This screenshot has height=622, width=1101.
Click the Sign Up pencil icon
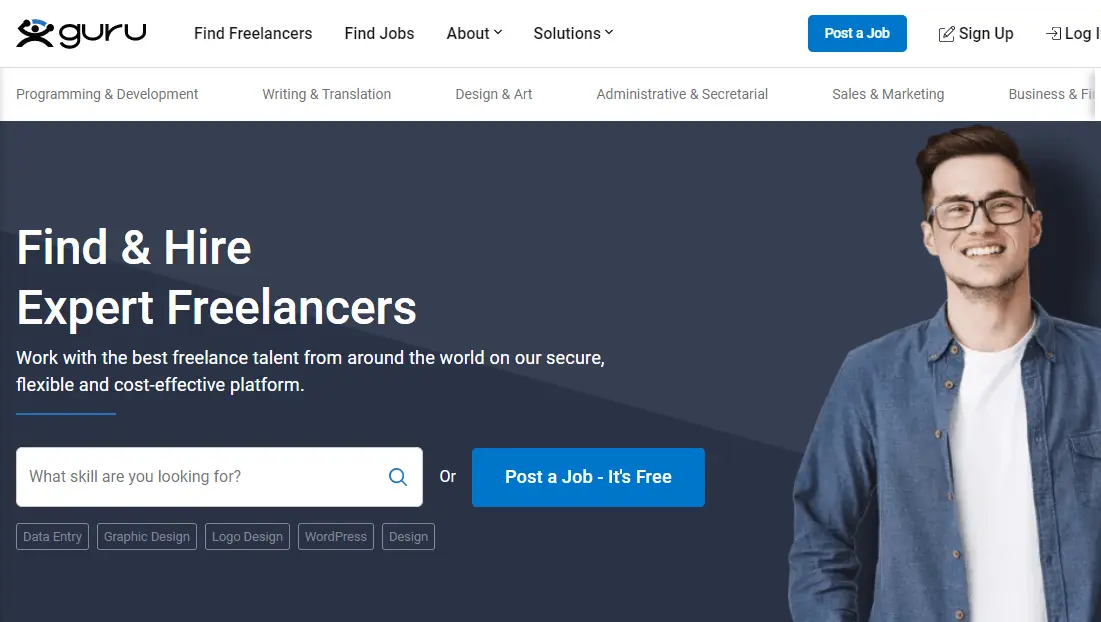pos(947,34)
